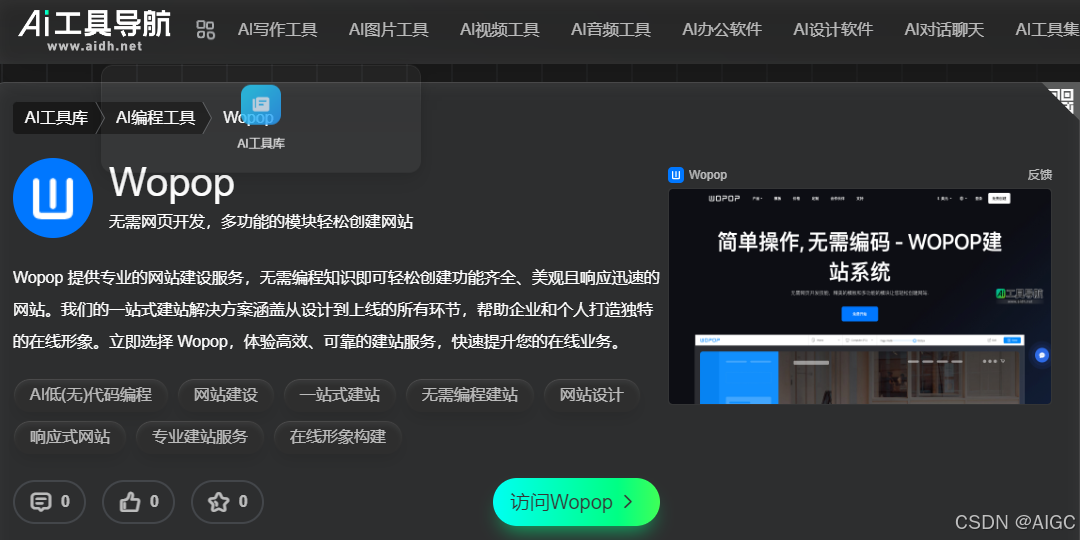Viewport: 1080px width, 540px height.
Task: Open the Wopop website preview thumbnail
Action: tap(860, 296)
